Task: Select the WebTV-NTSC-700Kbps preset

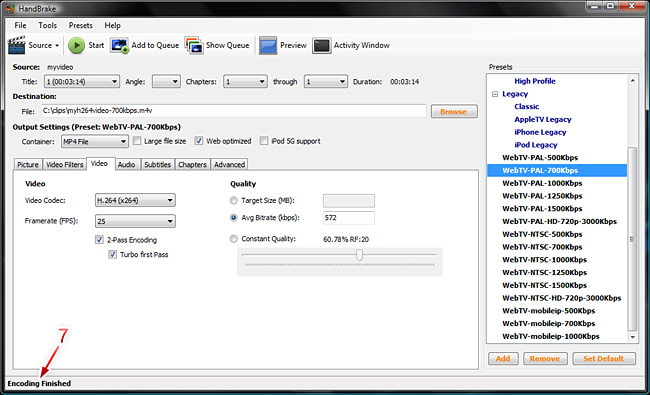Action: click(542, 247)
